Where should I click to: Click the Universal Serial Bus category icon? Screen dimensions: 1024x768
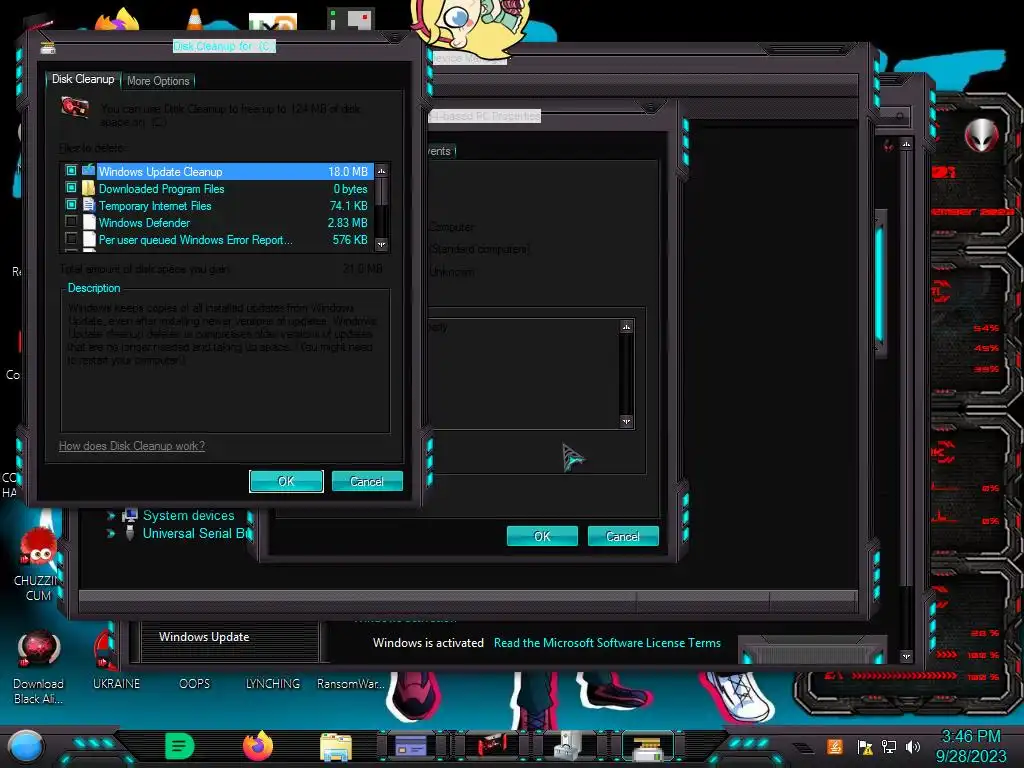pos(130,533)
